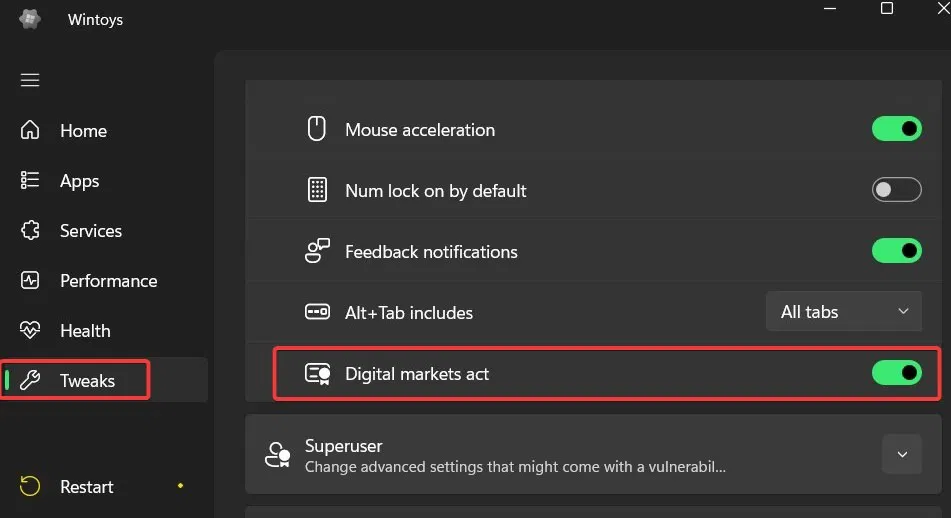Click the Services puzzle icon
The height and width of the screenshot is (518, 951).
click(x=30, y=231)
